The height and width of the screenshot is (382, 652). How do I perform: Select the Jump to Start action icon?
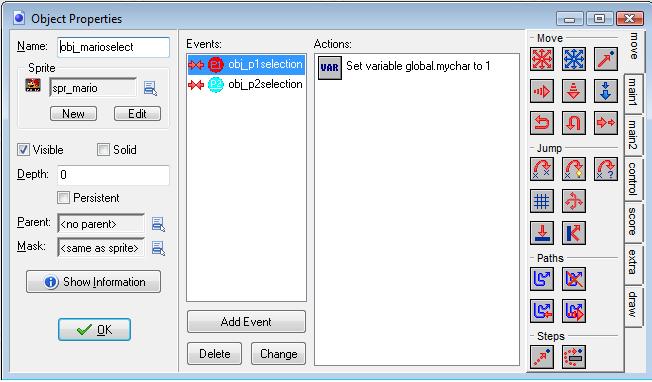574,169
